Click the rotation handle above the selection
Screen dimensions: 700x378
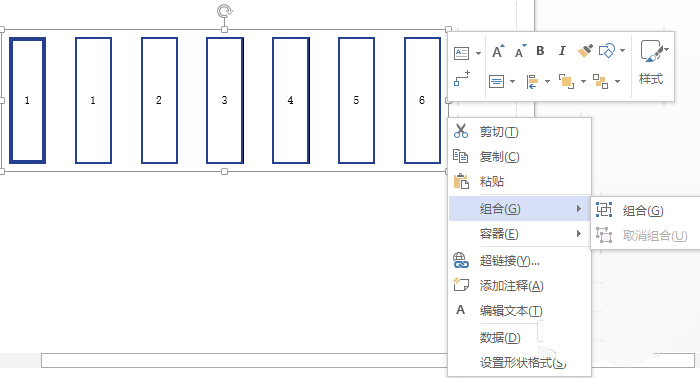click(225, 11)
